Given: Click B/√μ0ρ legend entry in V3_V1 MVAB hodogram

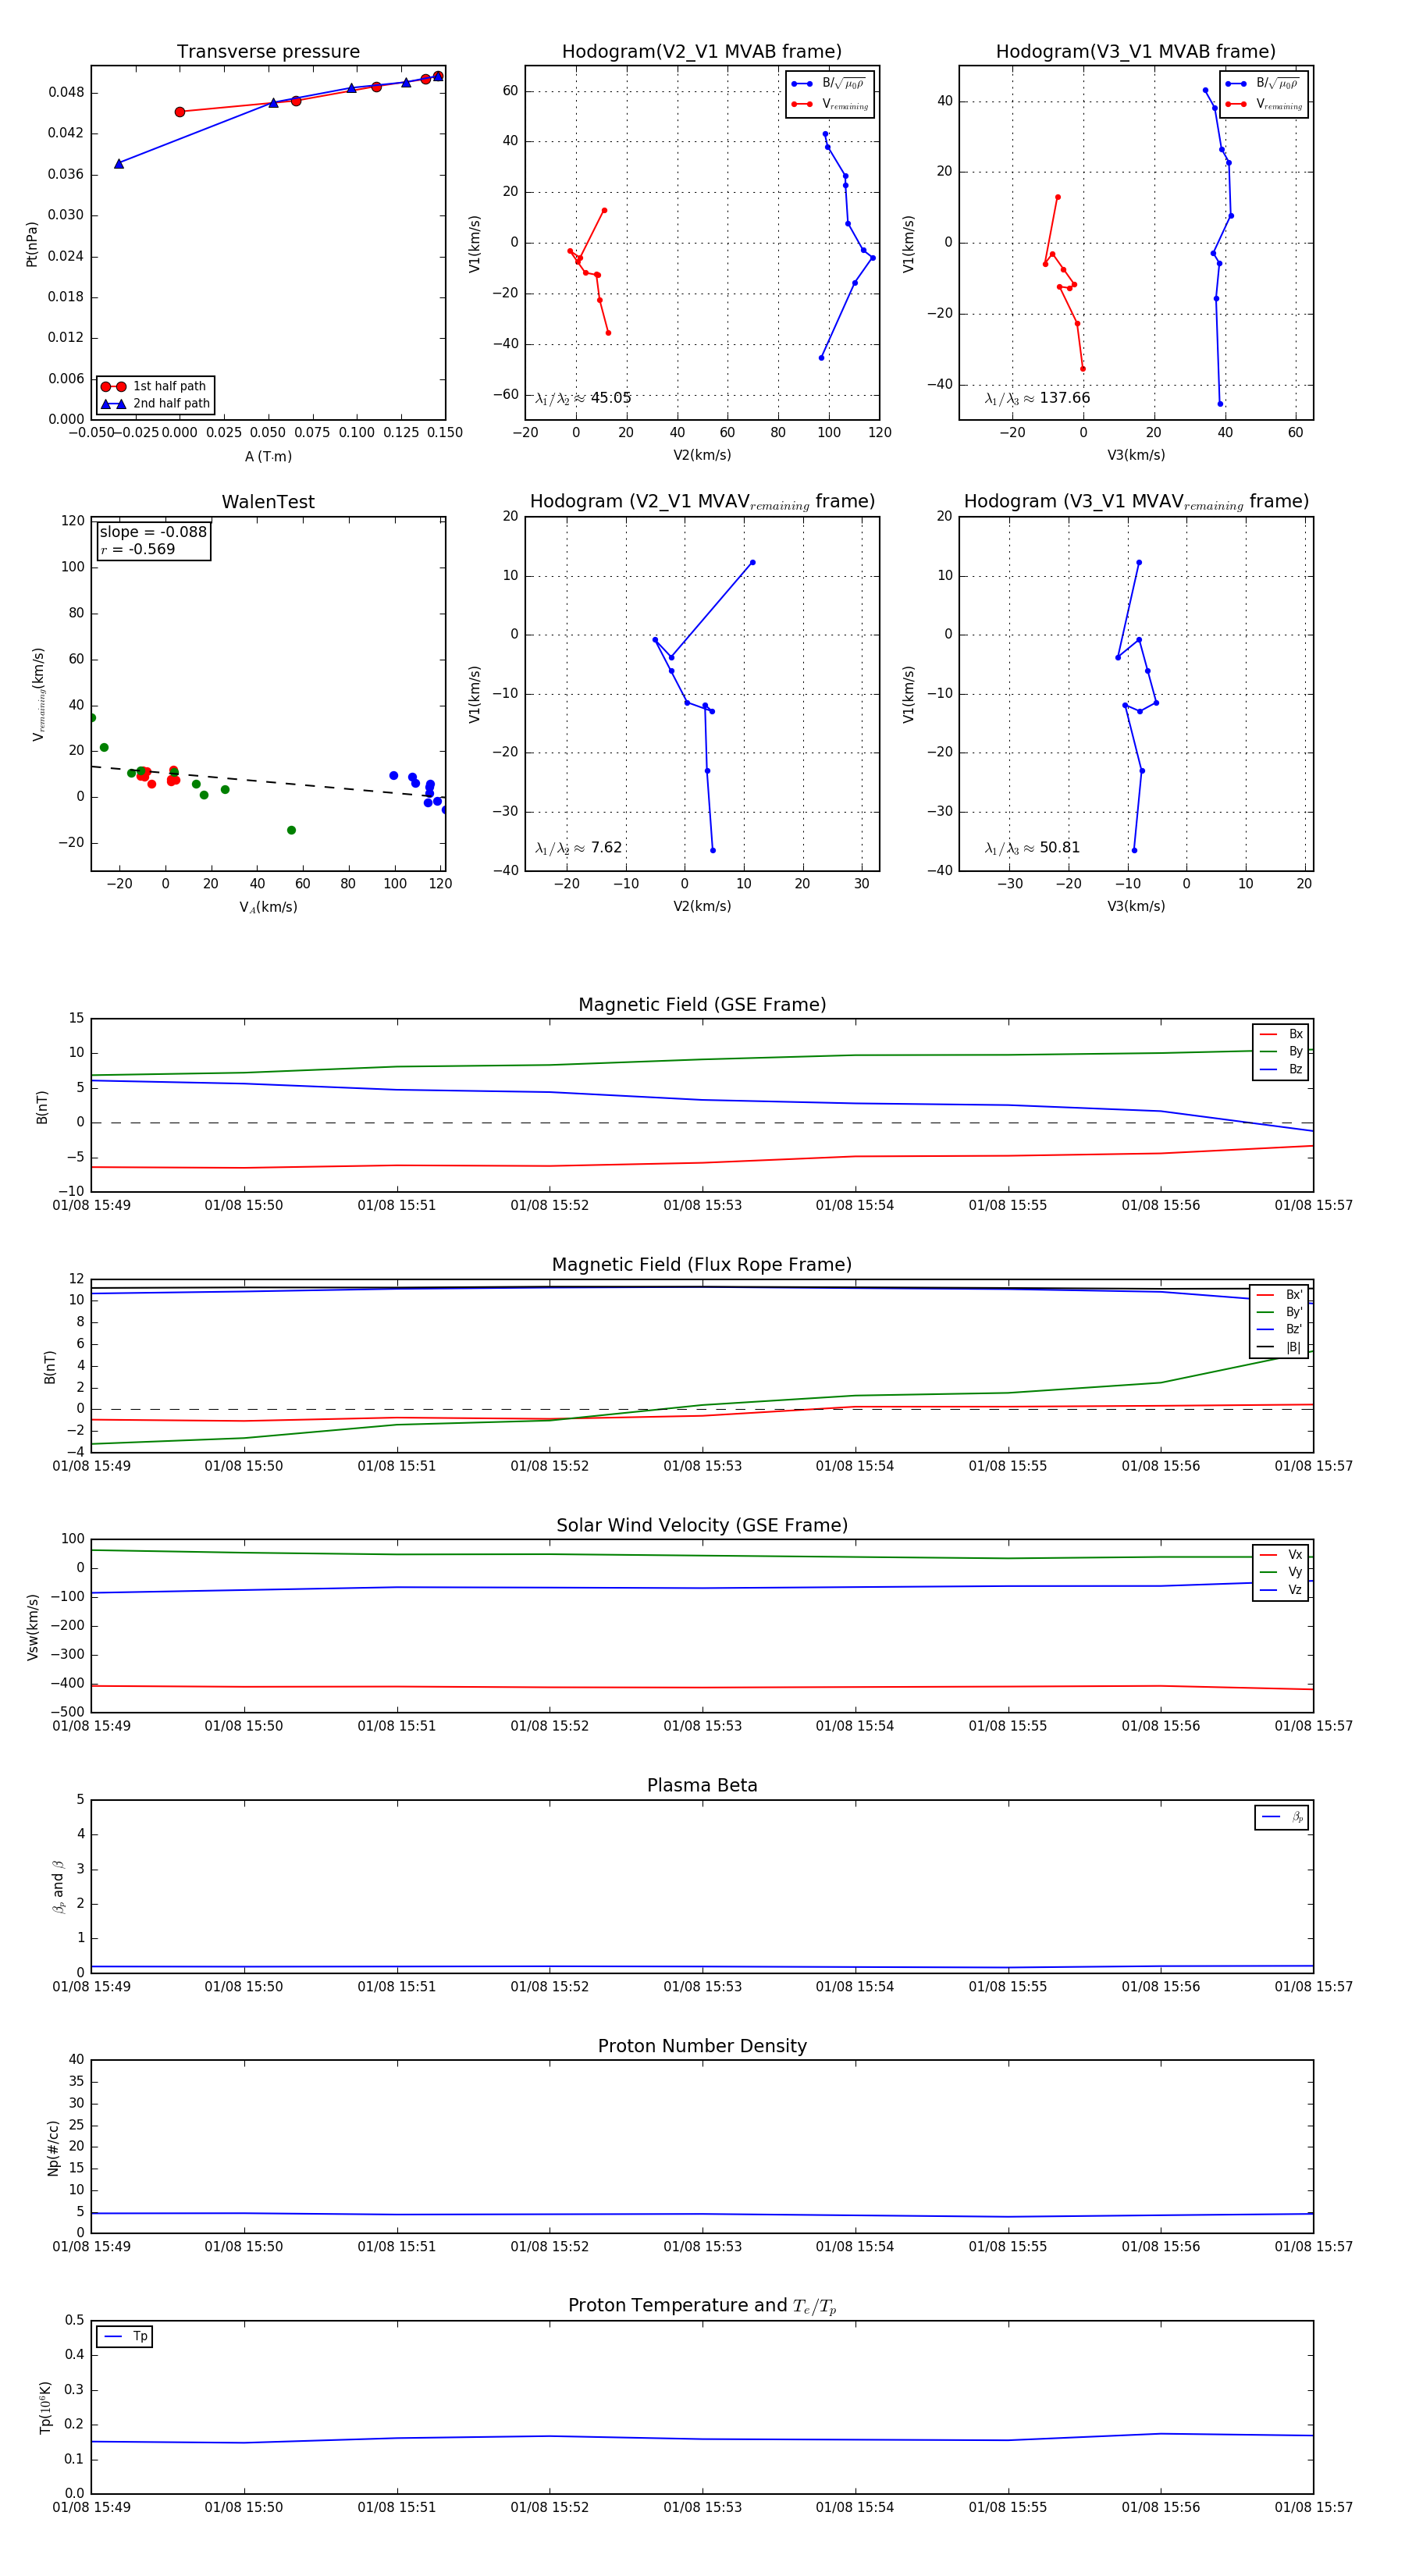Looking at the screenshot, I should 1263,84.
